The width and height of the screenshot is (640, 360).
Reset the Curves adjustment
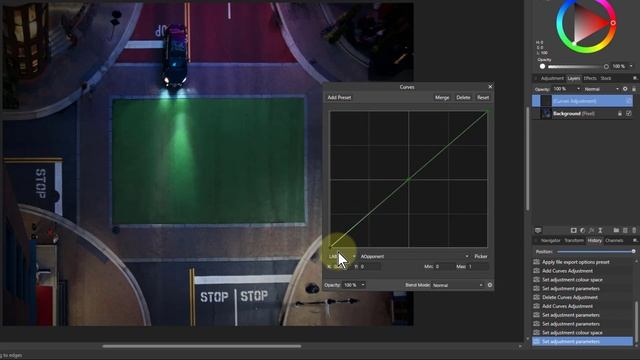point(483,98)
